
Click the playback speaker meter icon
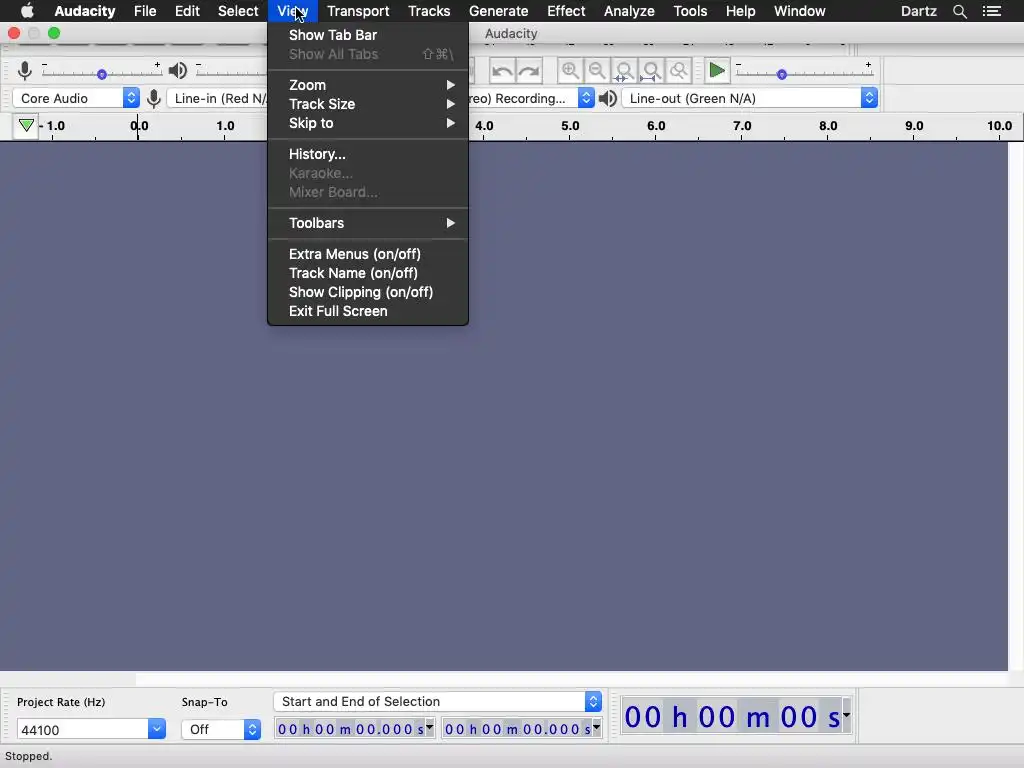pos(178,70)
